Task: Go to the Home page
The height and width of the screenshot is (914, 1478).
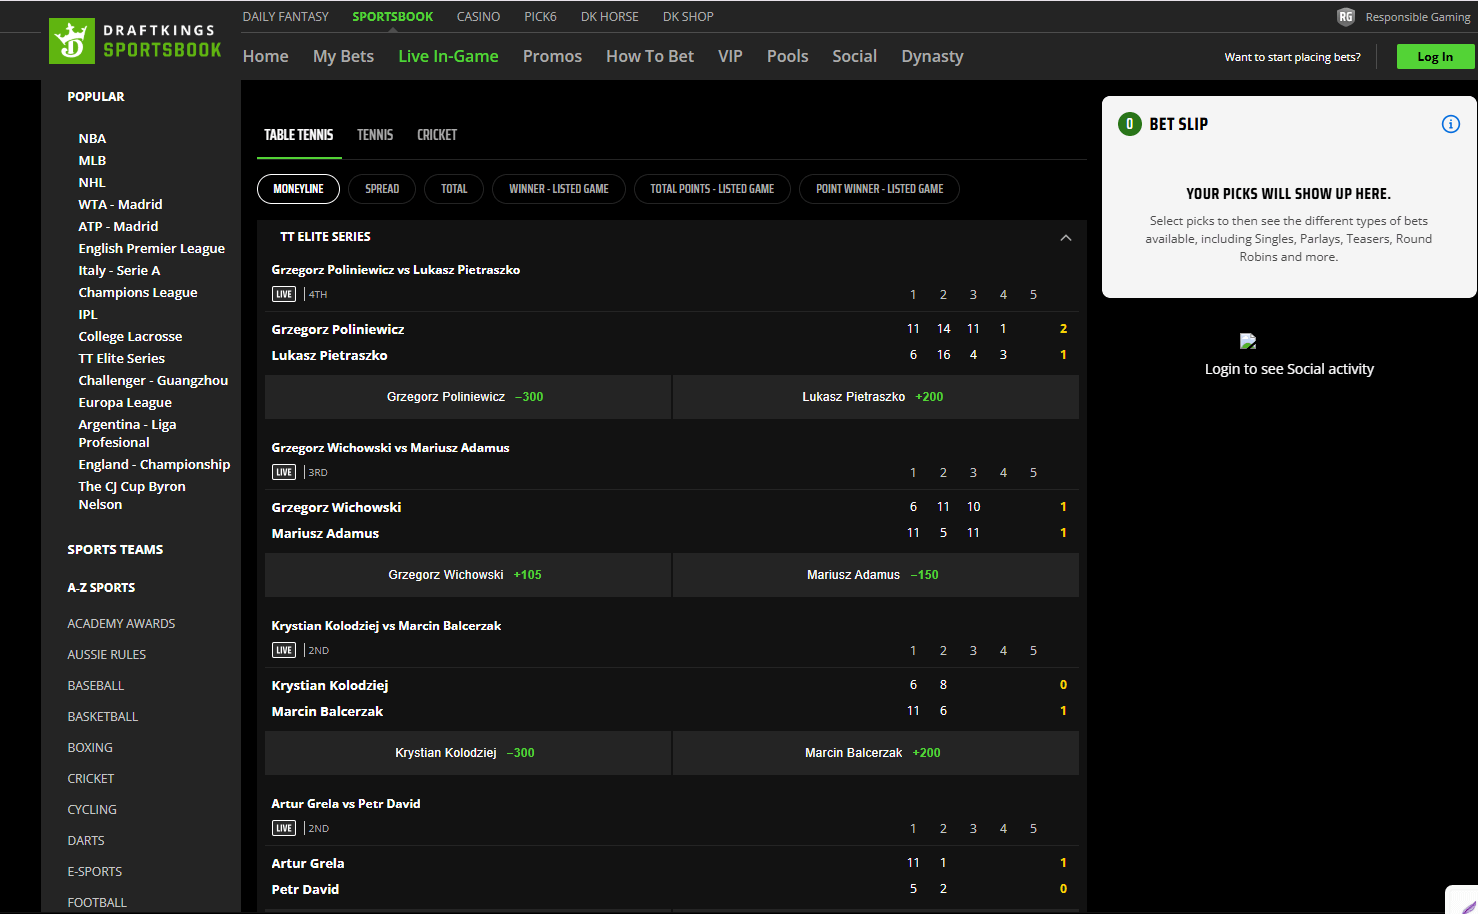Action: (x=266, y=56)
